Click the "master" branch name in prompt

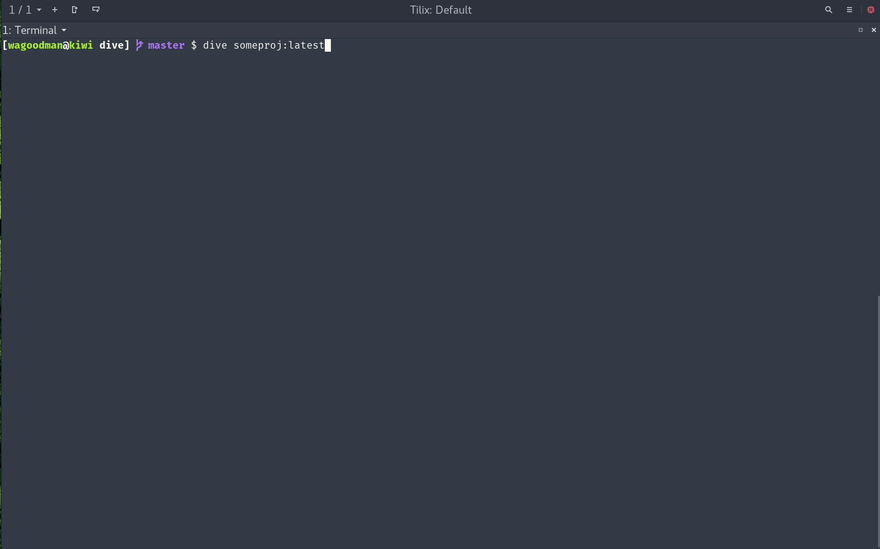pyautogui.click(x=166, y=45)
